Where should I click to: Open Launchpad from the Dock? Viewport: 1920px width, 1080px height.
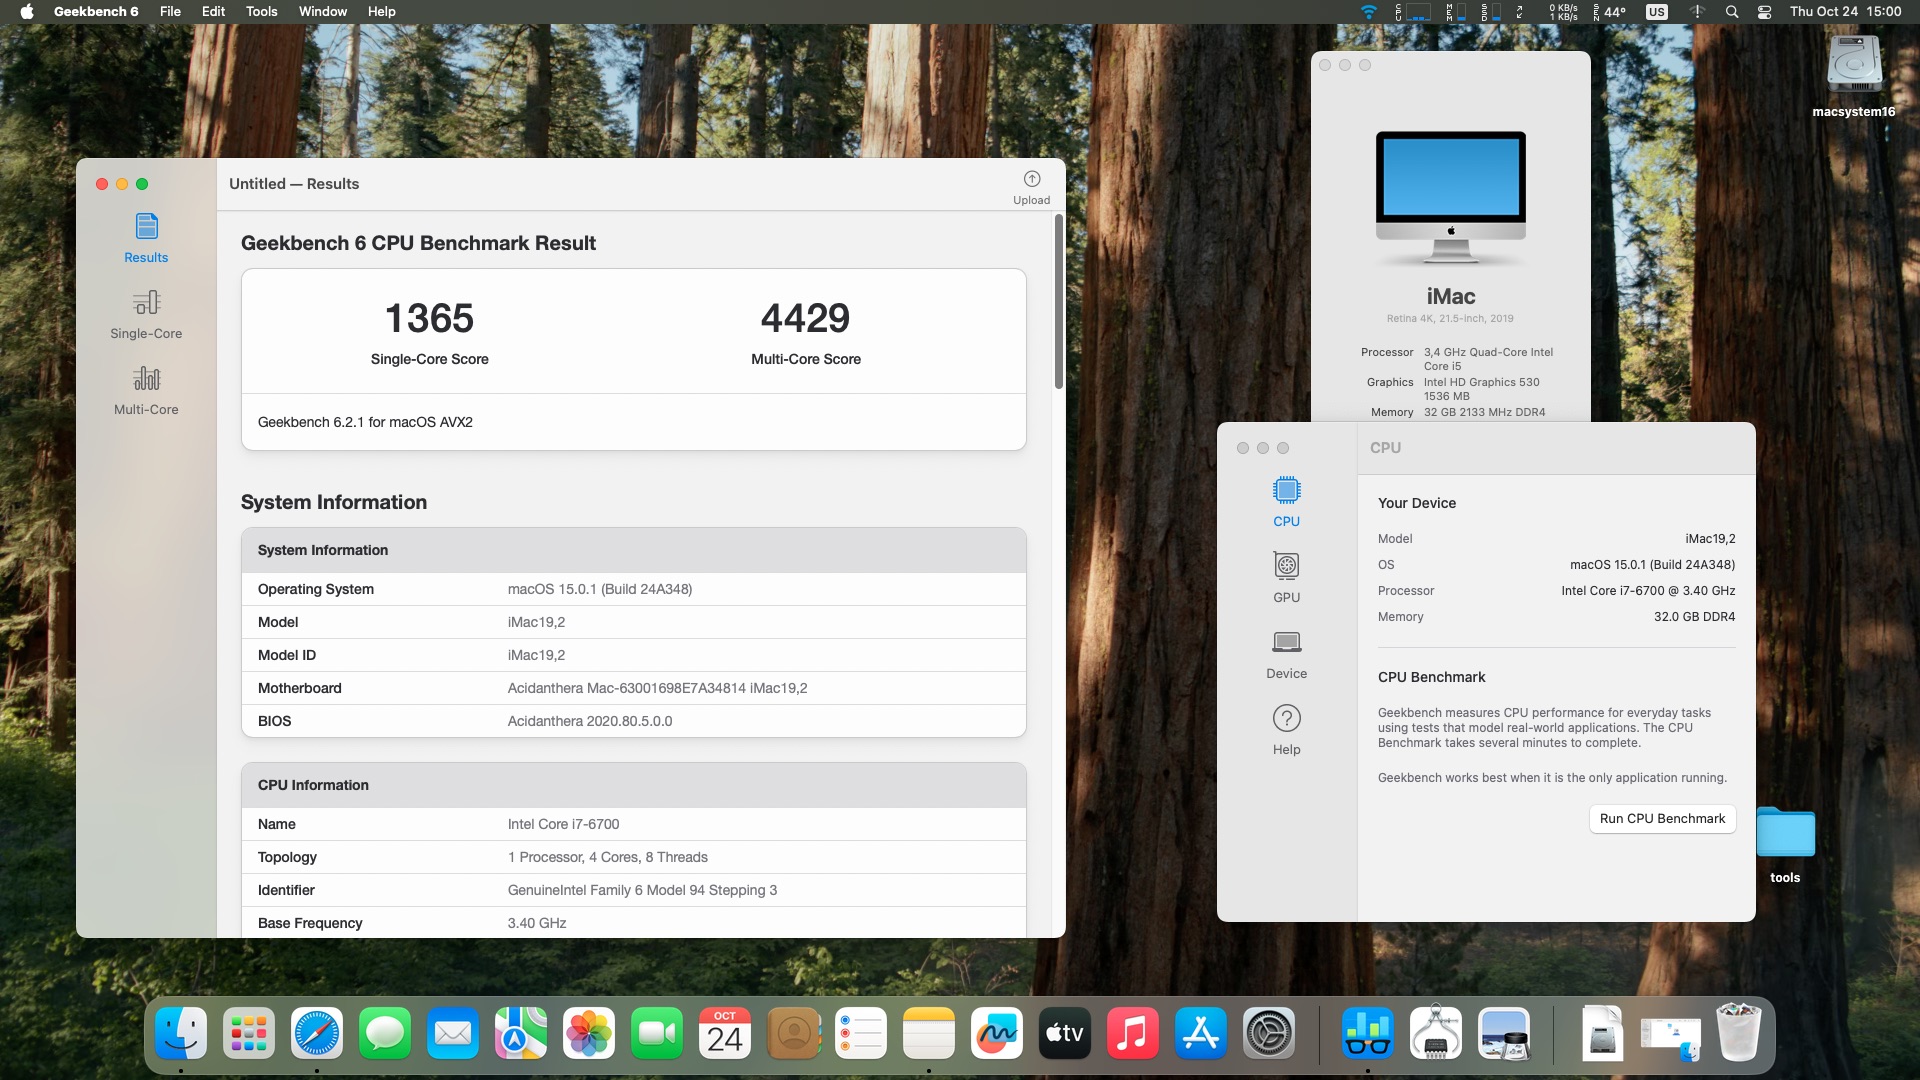click(x=249, y=1033)
